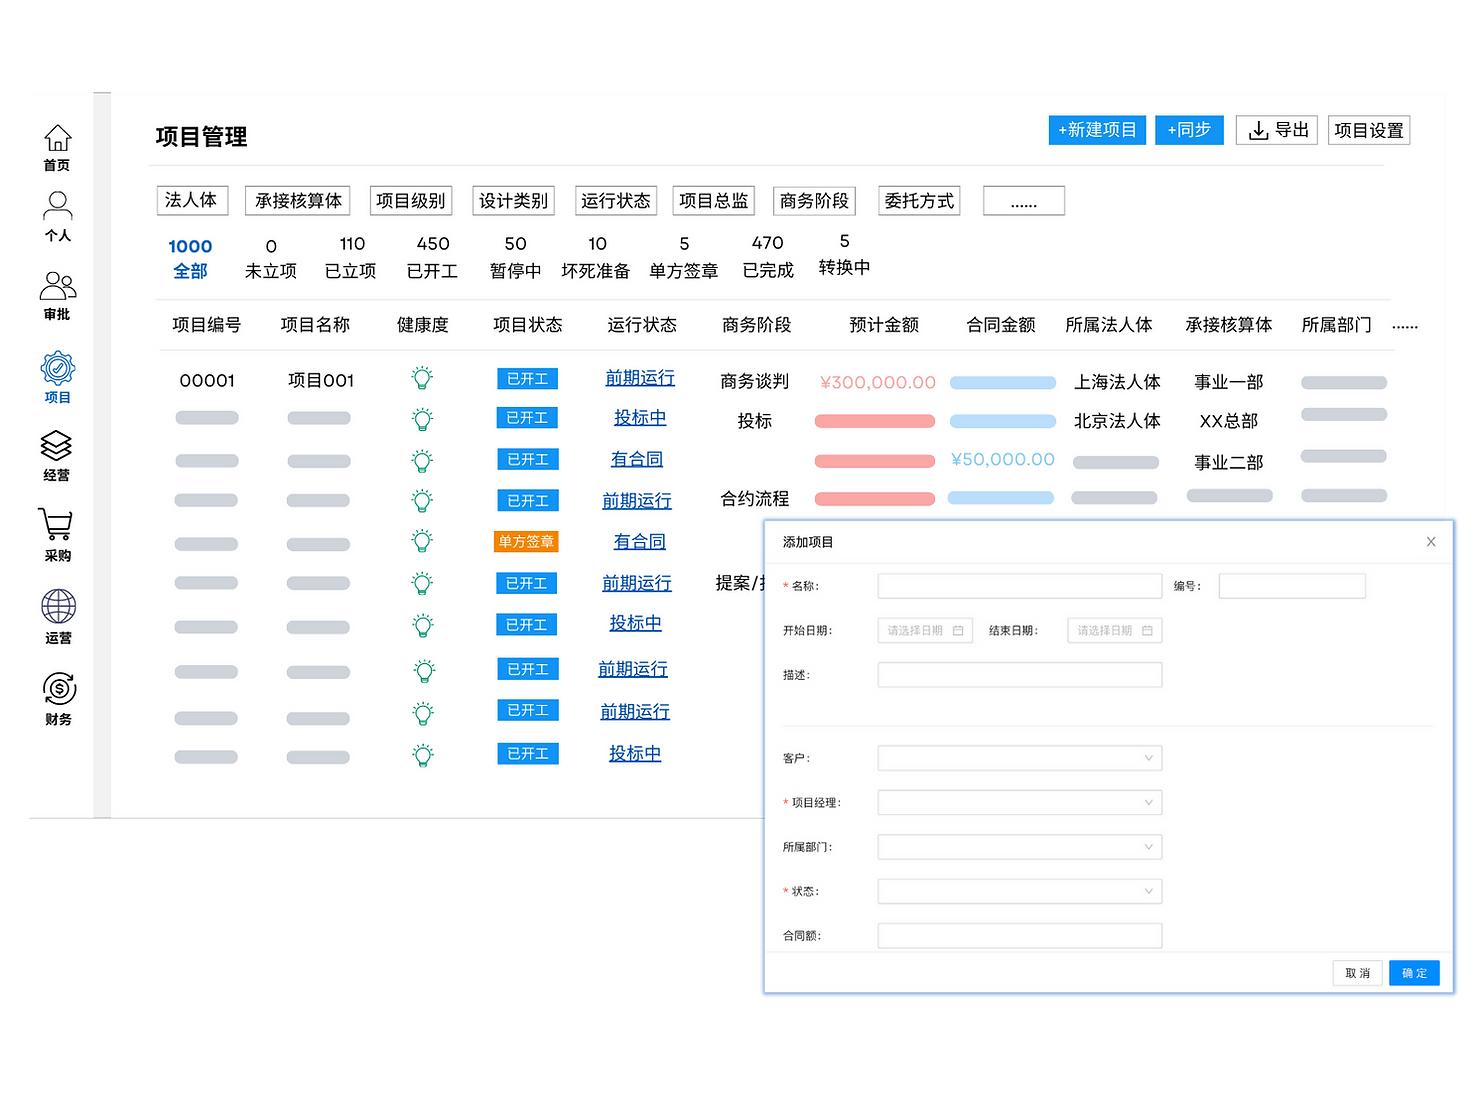The width and height of the screenshot is (1480, 1110).
Task: Select the 采购 procurement cart icon
Action: pos(57,525)
